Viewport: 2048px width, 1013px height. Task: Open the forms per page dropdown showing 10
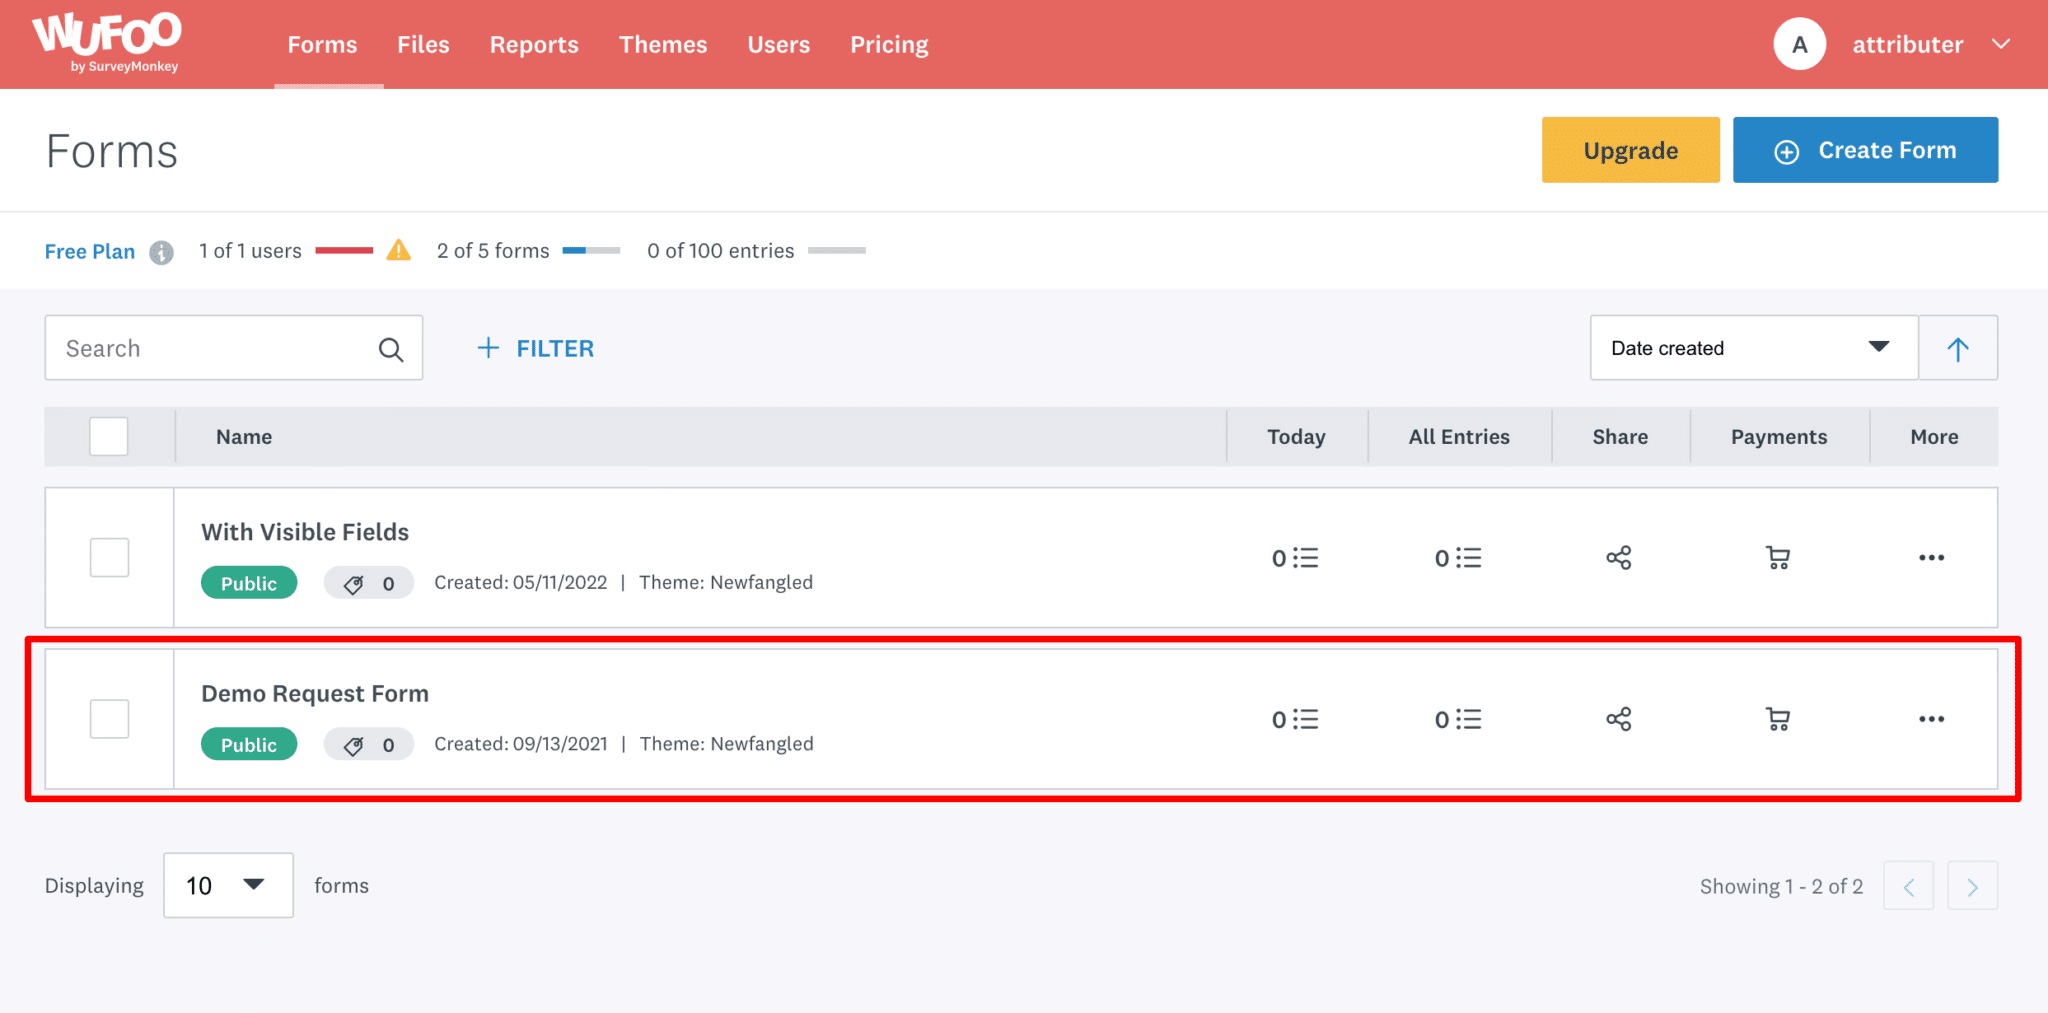pyautogui.click(x=227, y=885)
